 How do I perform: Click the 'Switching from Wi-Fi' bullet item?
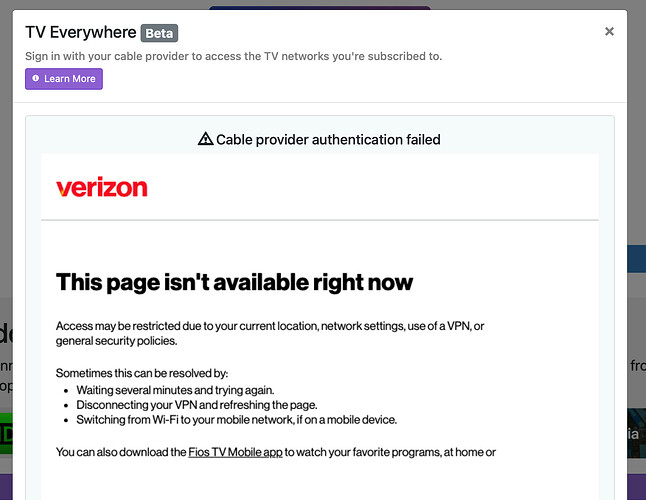point(236,419)
